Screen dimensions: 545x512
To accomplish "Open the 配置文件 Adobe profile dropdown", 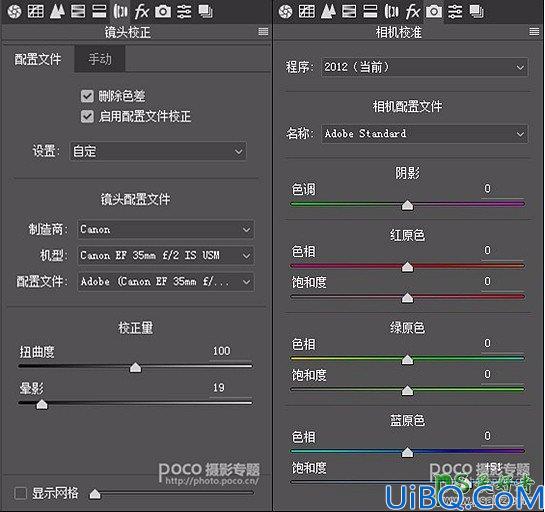I will (166, 282).
